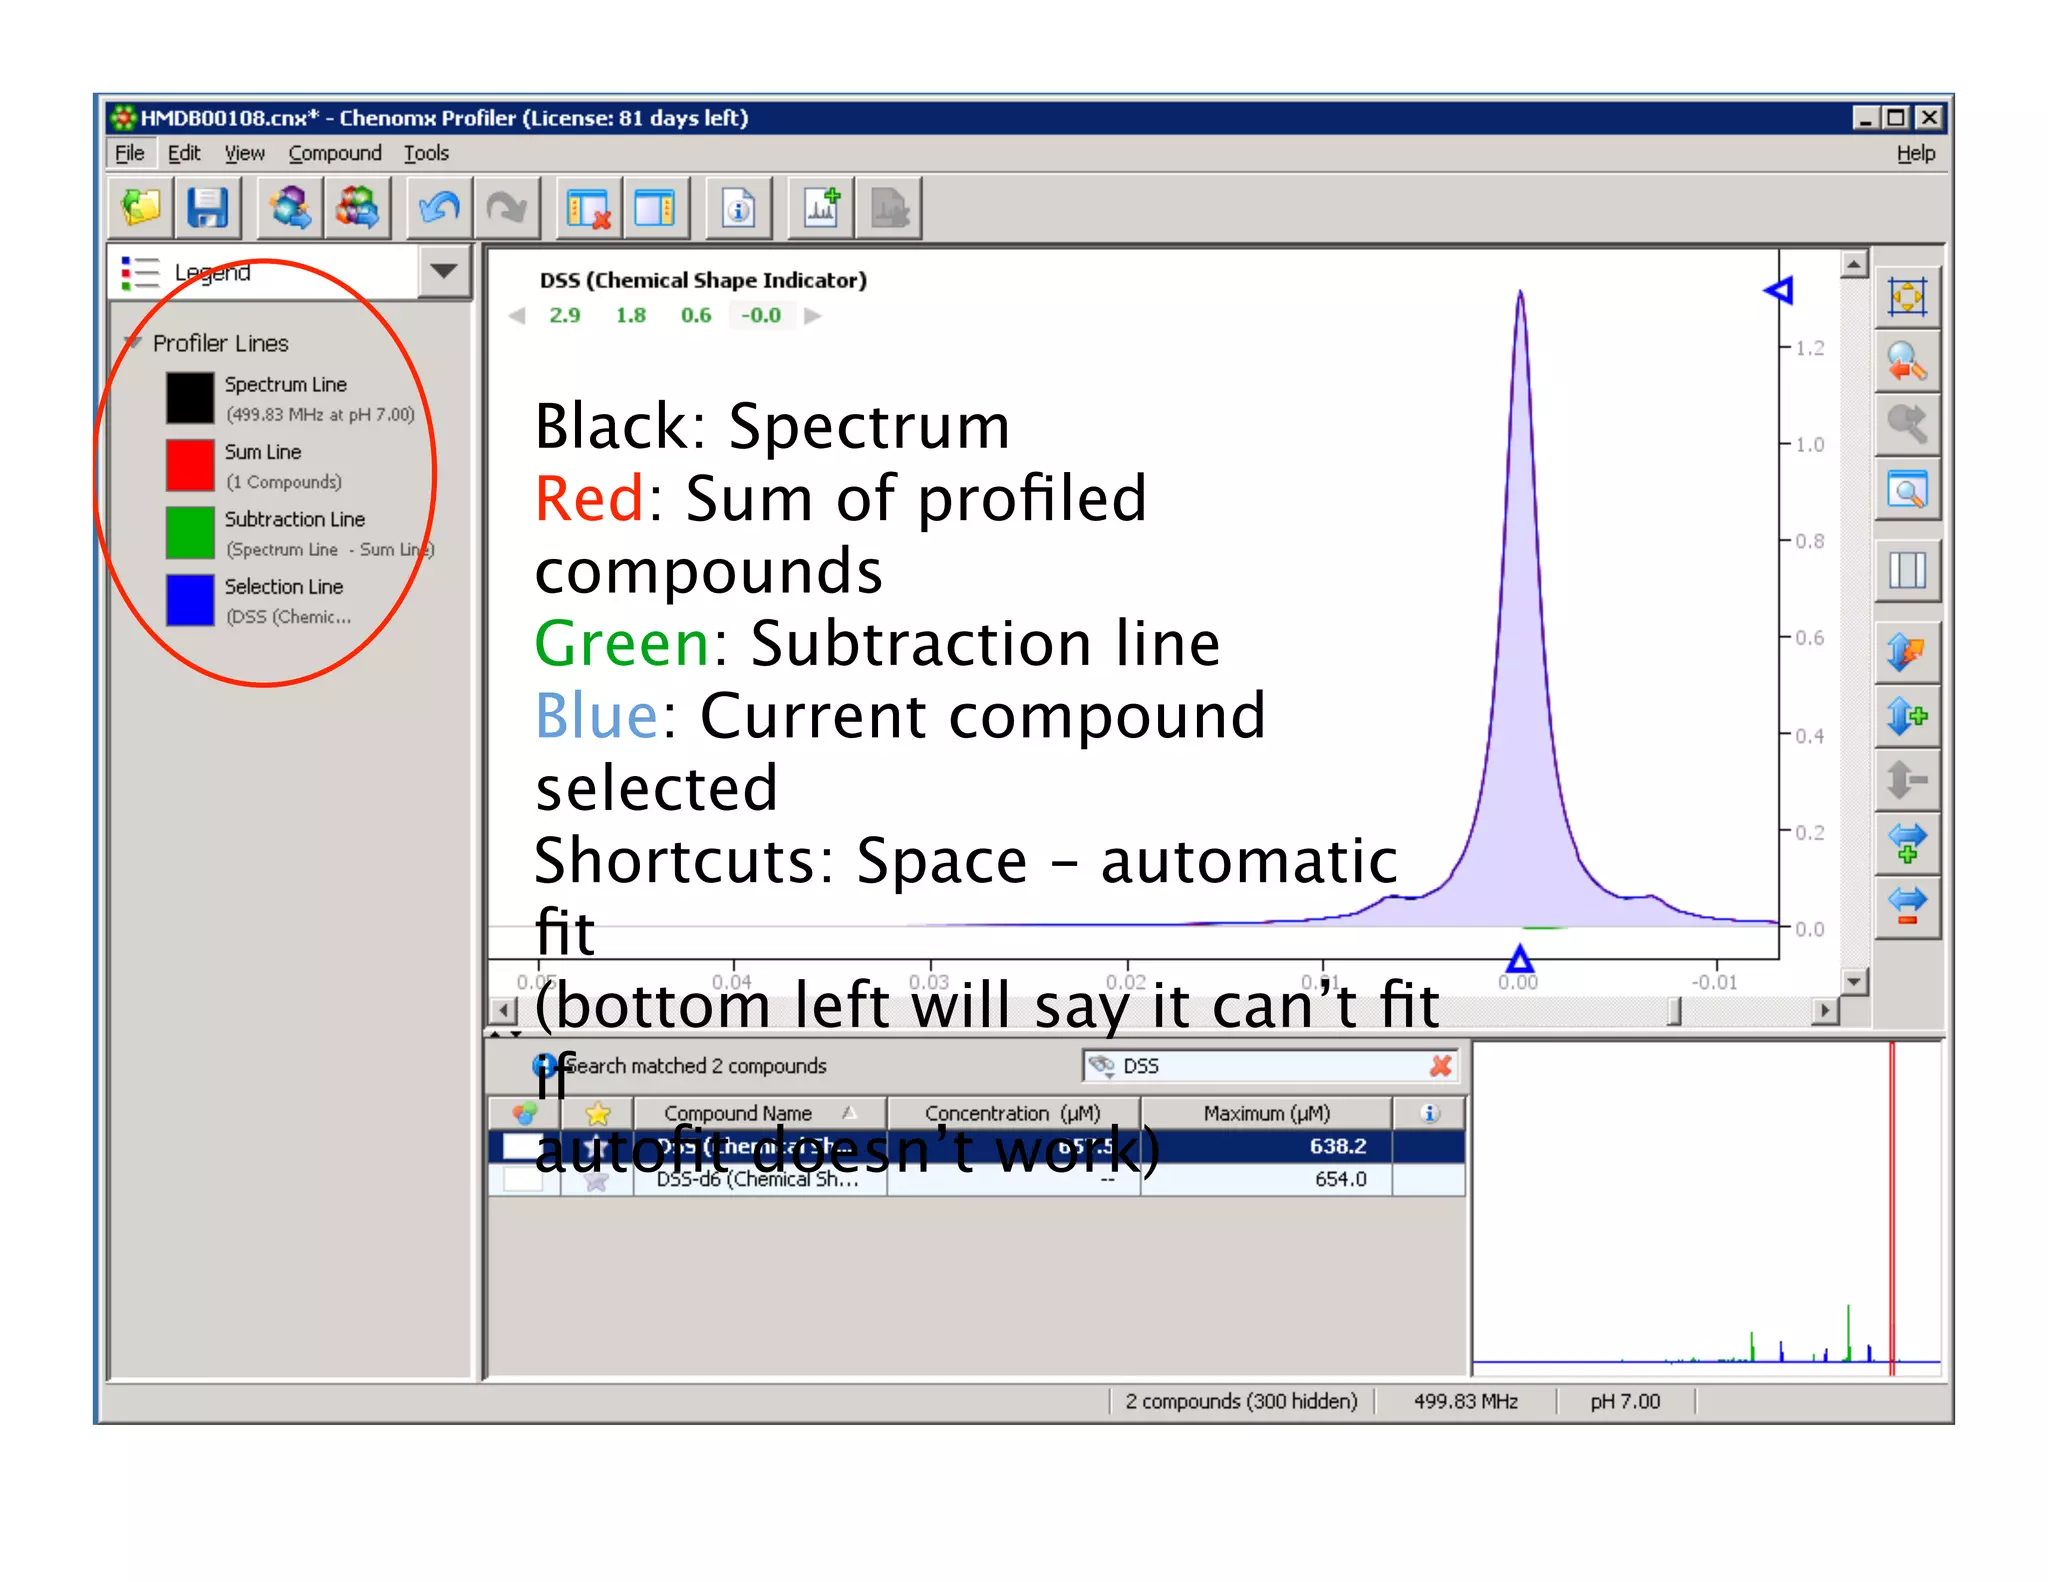Open the Compound menu
The width and height of the screenshot is (2048, 1582).
(335, 153)
